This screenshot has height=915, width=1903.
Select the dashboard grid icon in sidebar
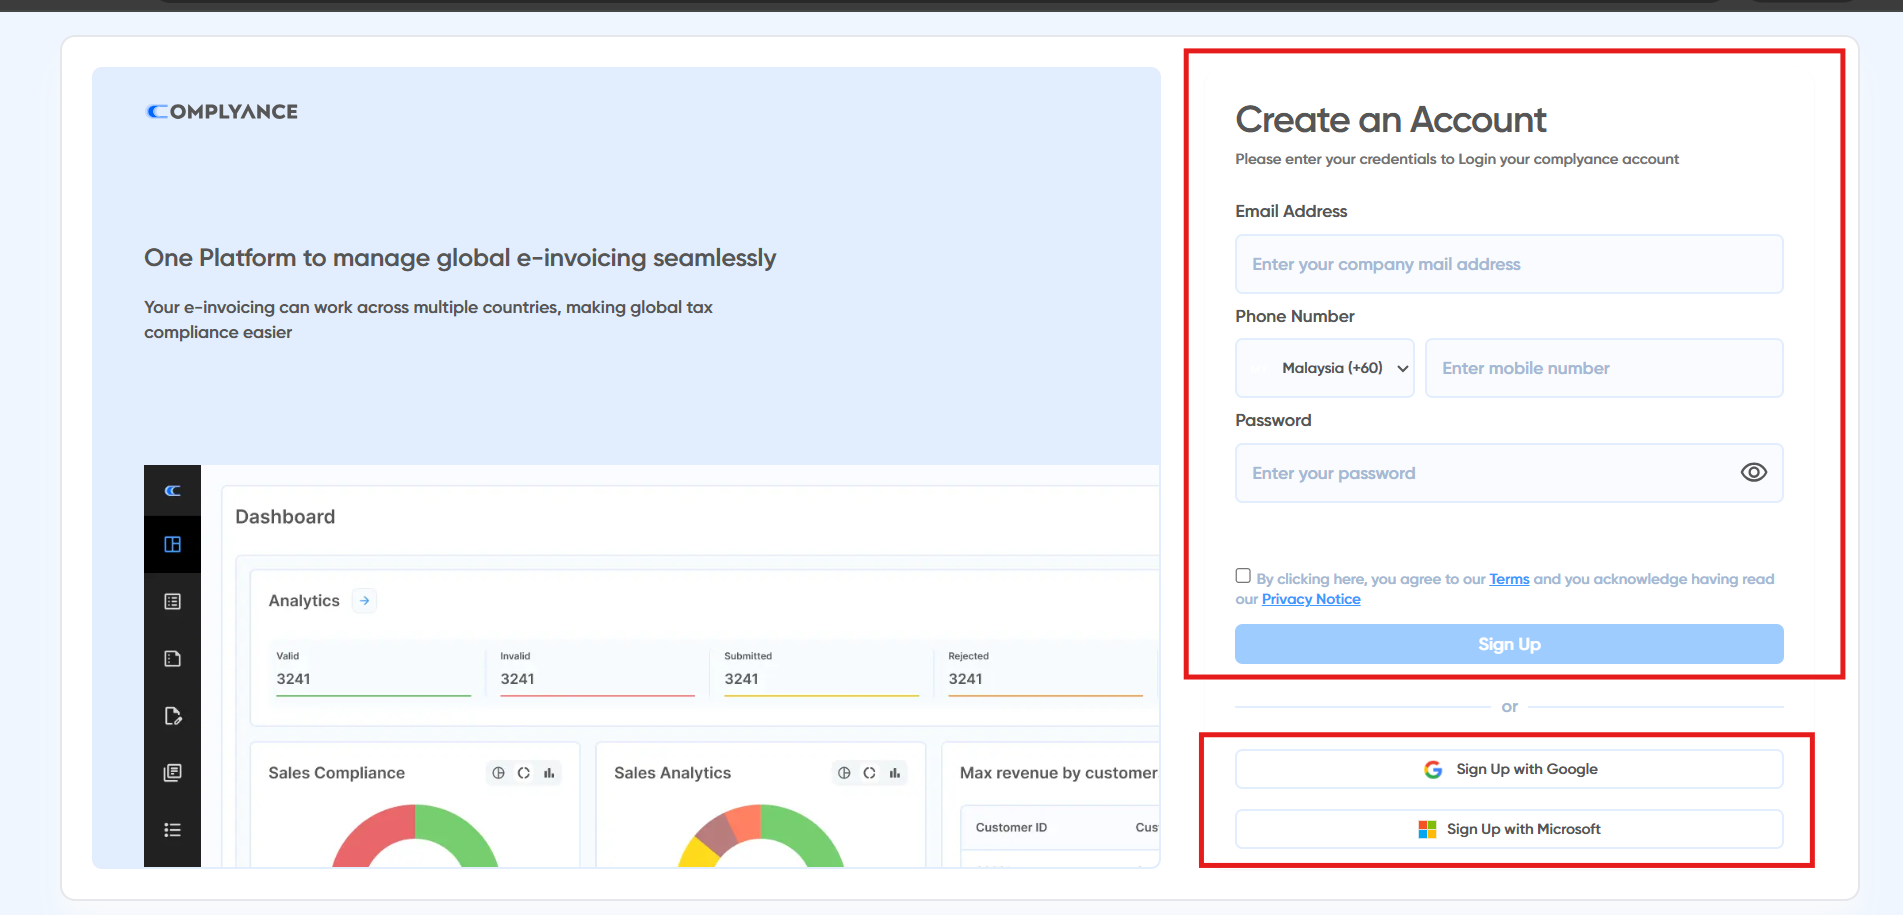click(172, 544)
